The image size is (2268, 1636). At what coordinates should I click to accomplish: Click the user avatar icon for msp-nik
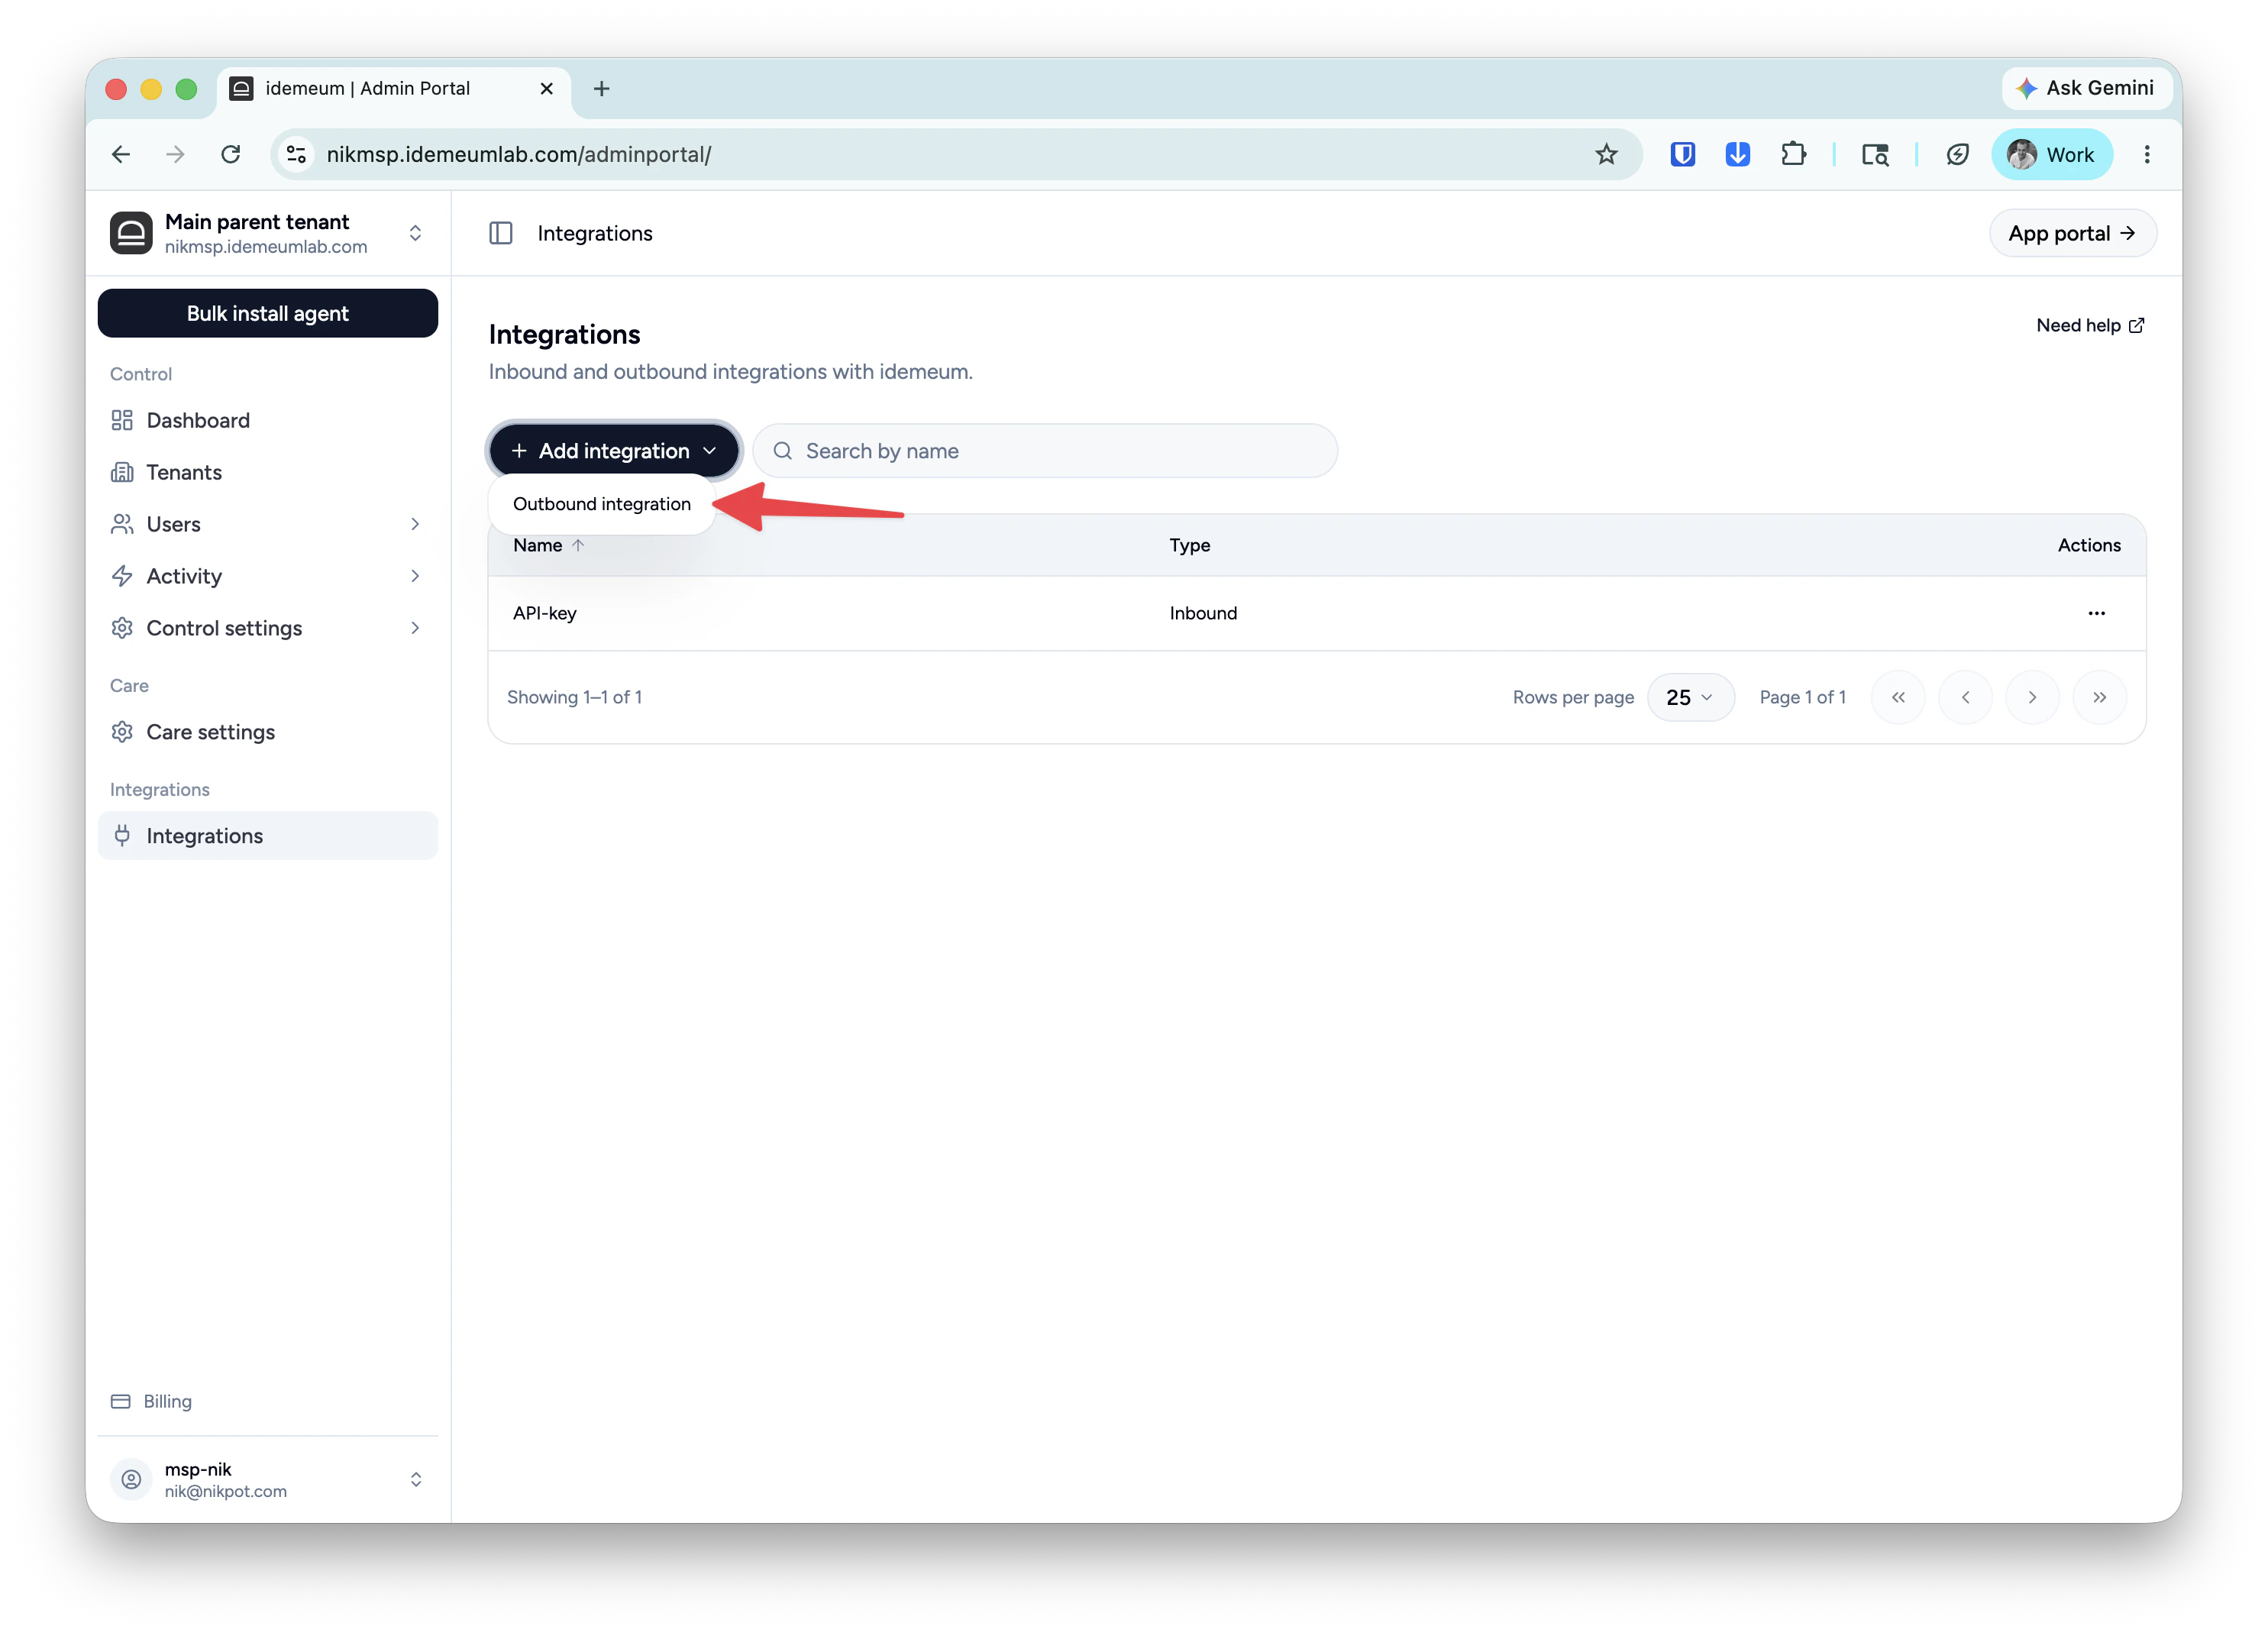(131, 1479)
